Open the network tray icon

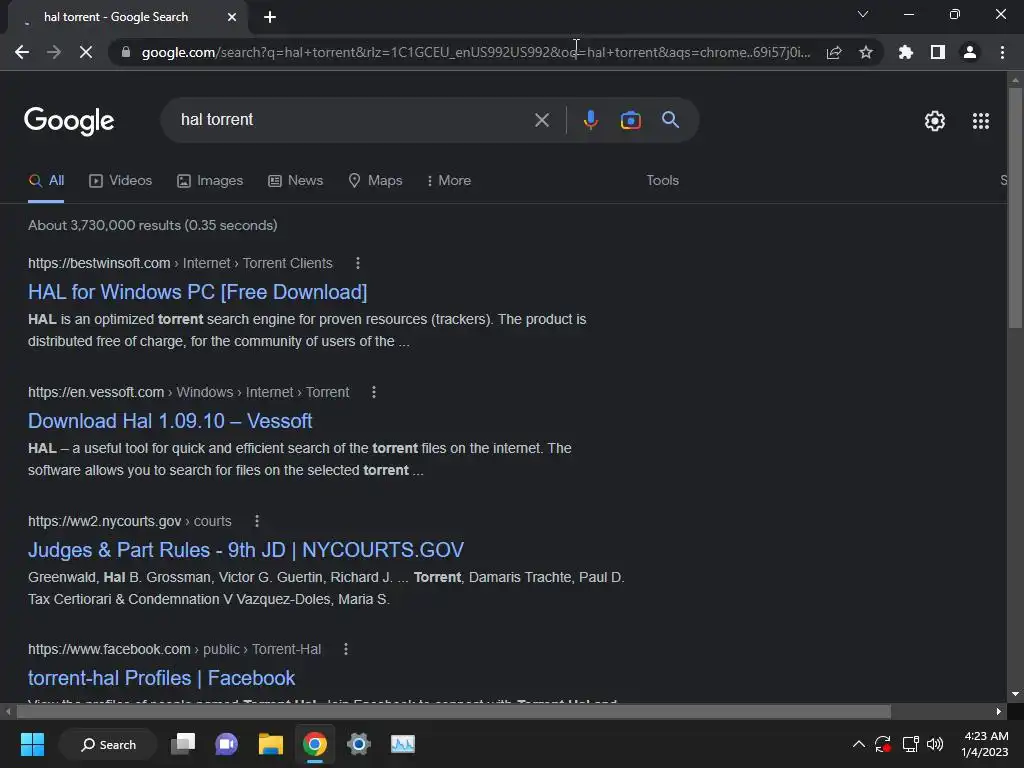pos(910,744)
